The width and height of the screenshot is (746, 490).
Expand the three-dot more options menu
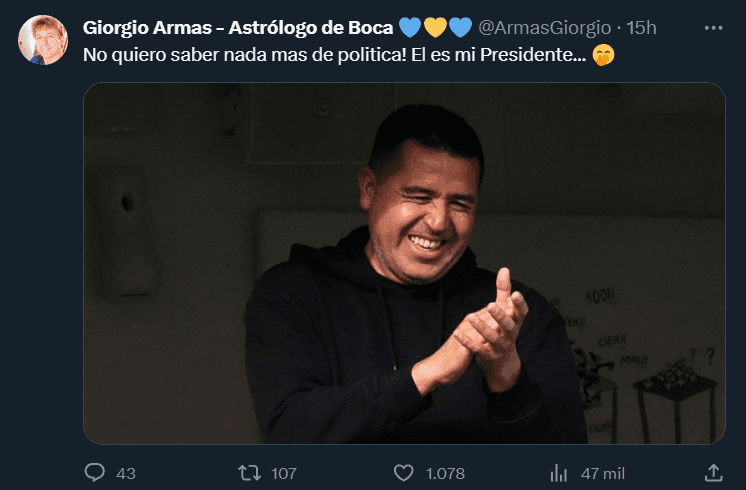coord(713,28)
